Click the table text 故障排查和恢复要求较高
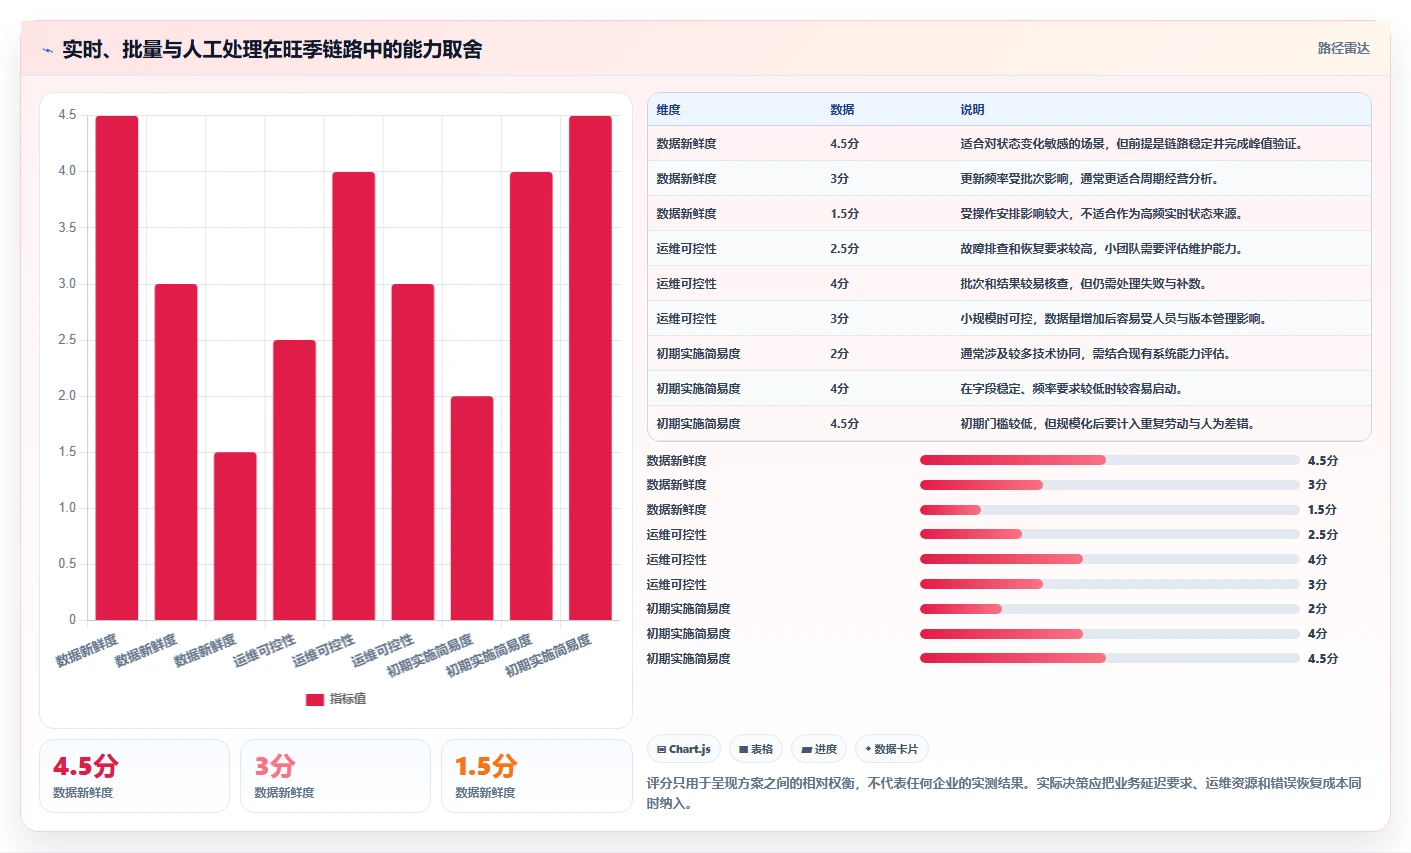Screen dimensions: 1411x853 tap(1027, 249)
